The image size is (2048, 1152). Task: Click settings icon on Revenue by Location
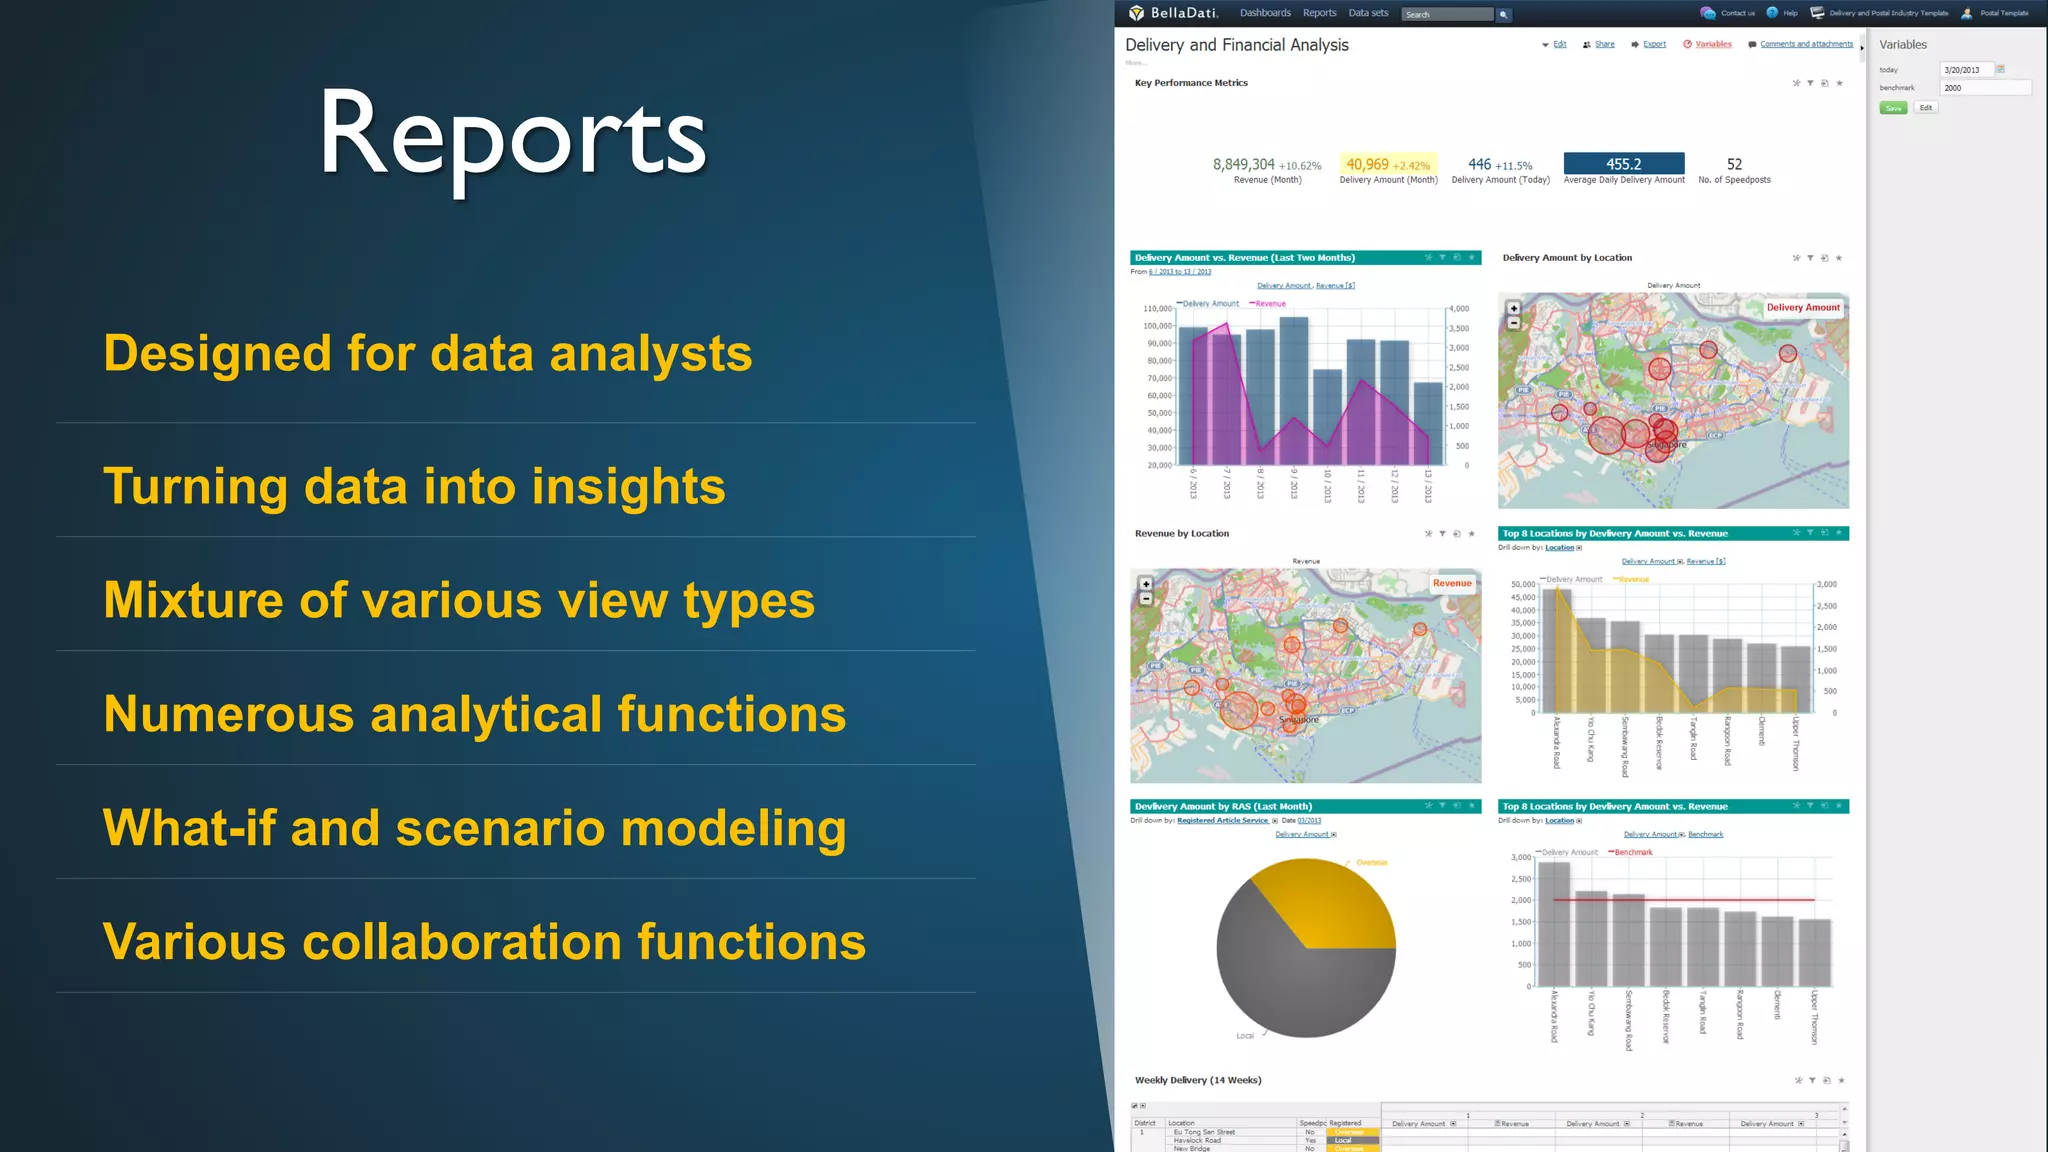pos(1428,534)
